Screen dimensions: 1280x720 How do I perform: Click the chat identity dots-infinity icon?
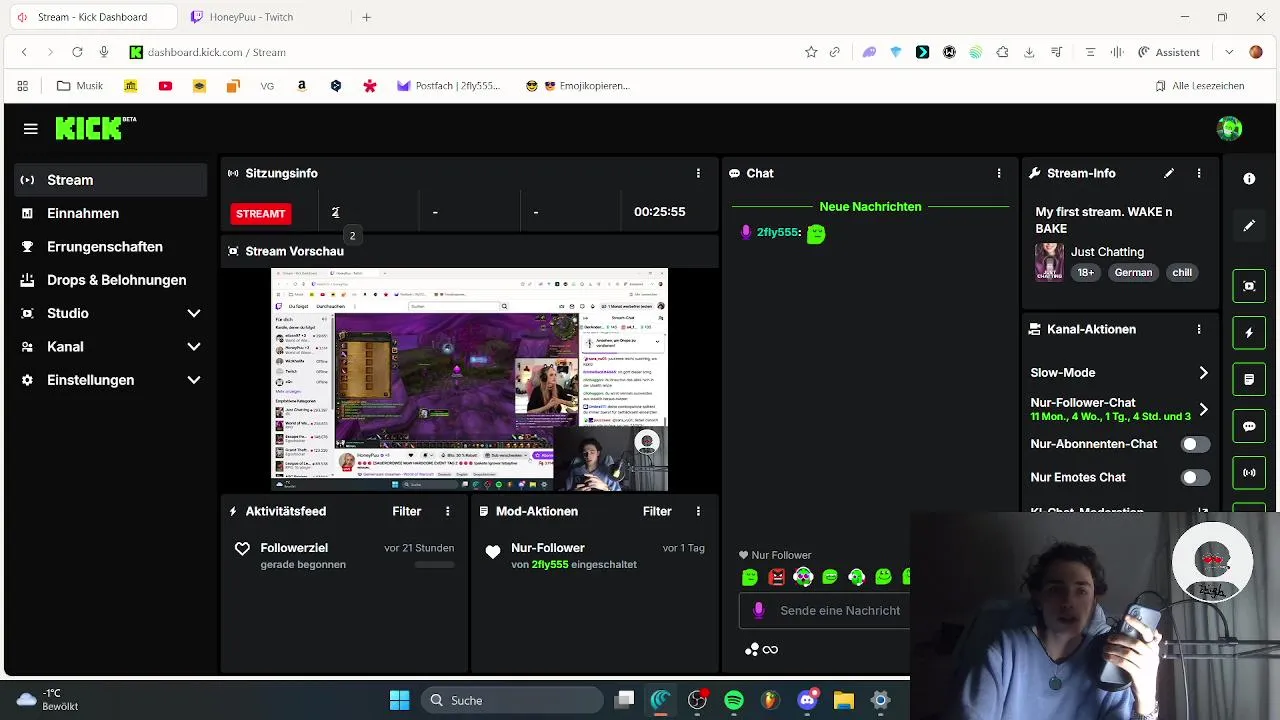coord(761,650)
